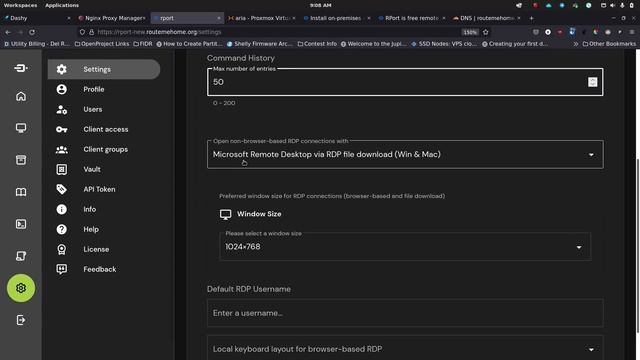Bookmark this page with the star icon
This screenshot has width=640, height=360.
pos(486,32)
